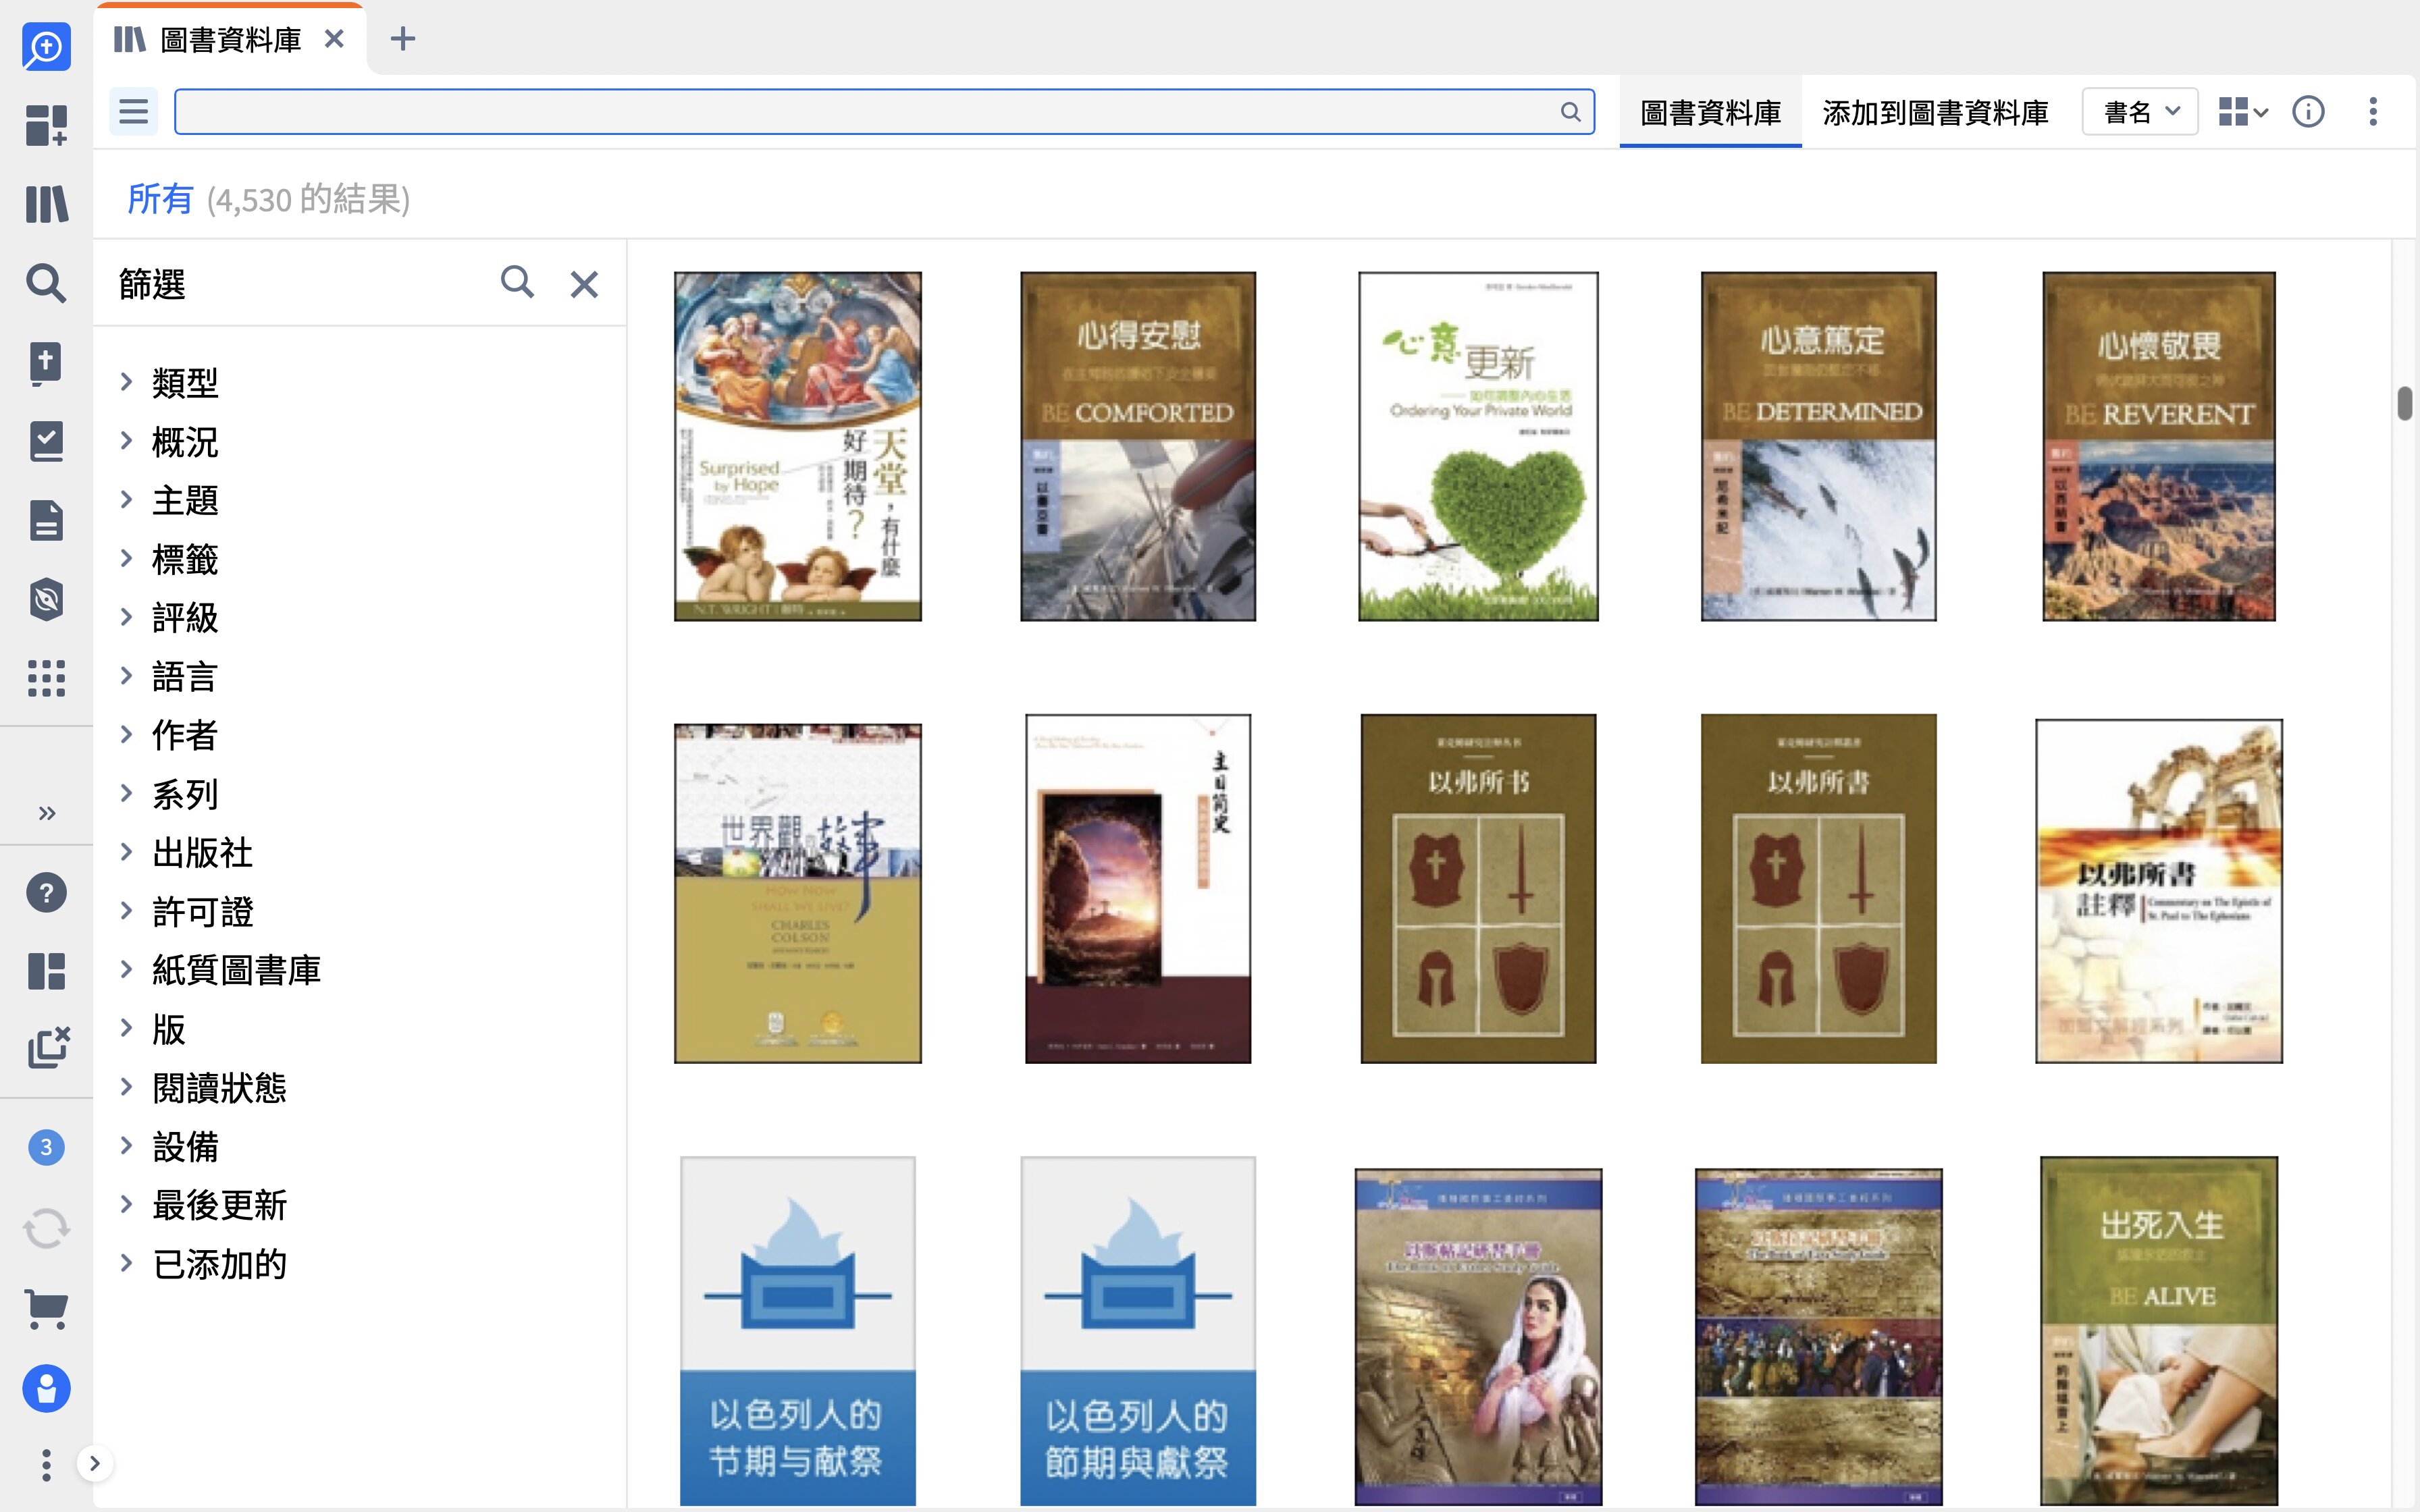Open the BE COMFORTED book cover
Viewport: 2420px width, 1512px height.
(x=1138, y=446)
